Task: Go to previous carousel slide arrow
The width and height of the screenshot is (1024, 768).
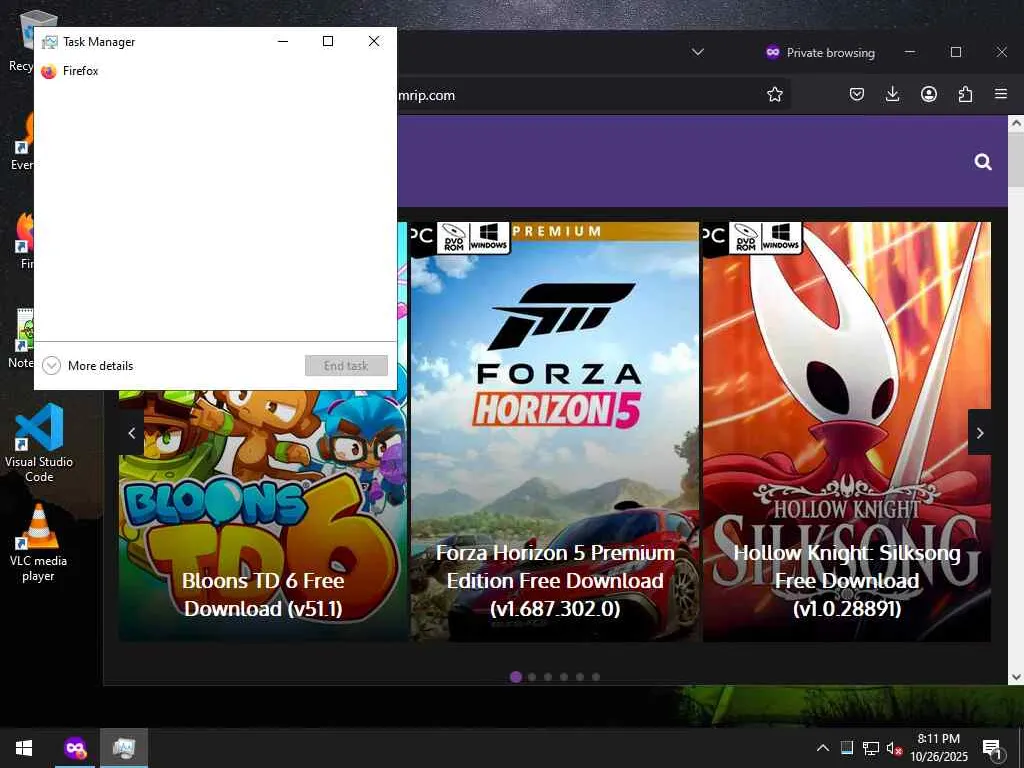Action: (131, 433)
